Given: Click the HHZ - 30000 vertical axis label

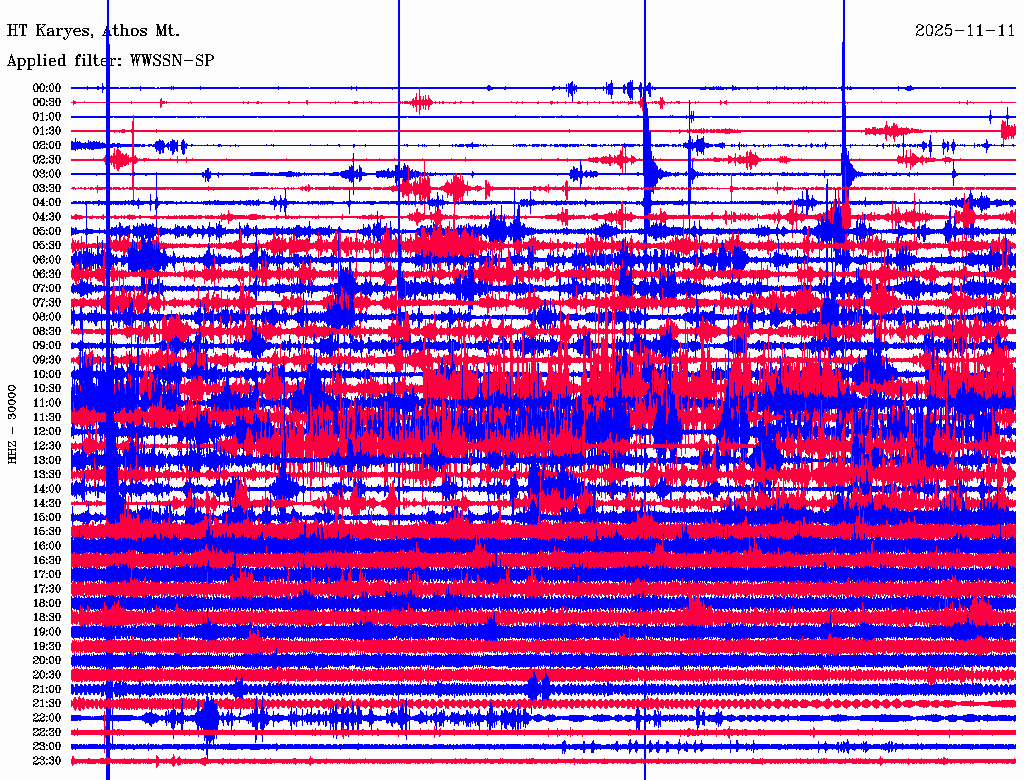Looking at the screenshot, I should (x=13, y=424).
